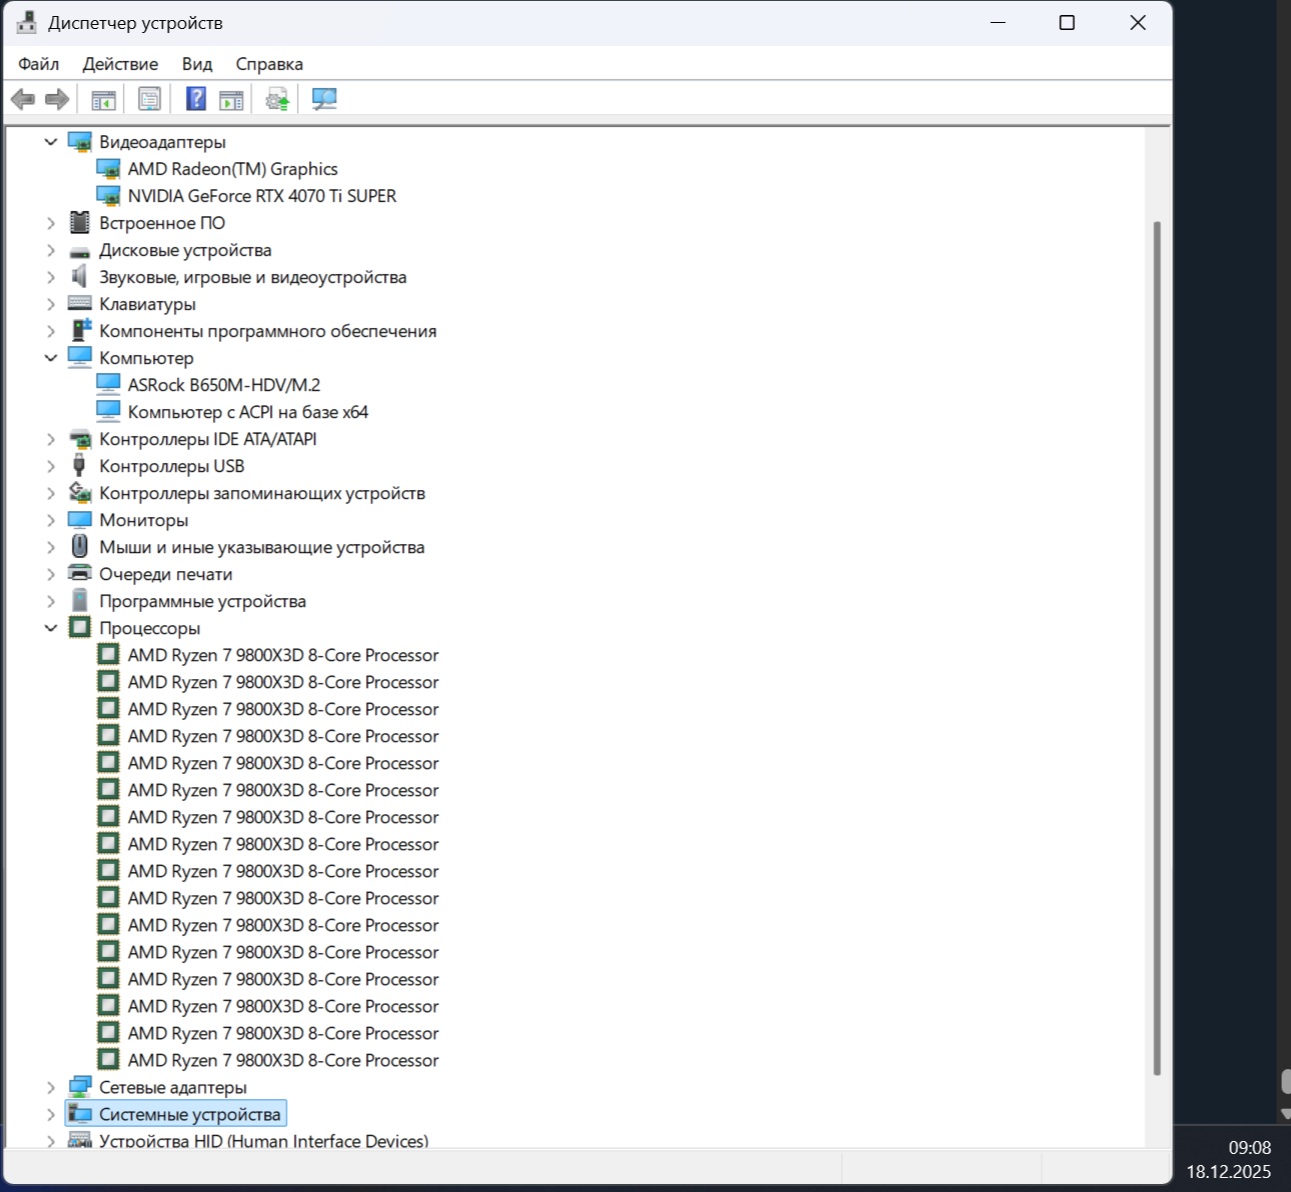
Task: Expand Звуковые, игровые и видеоустройства
Action: coord(51,277)
